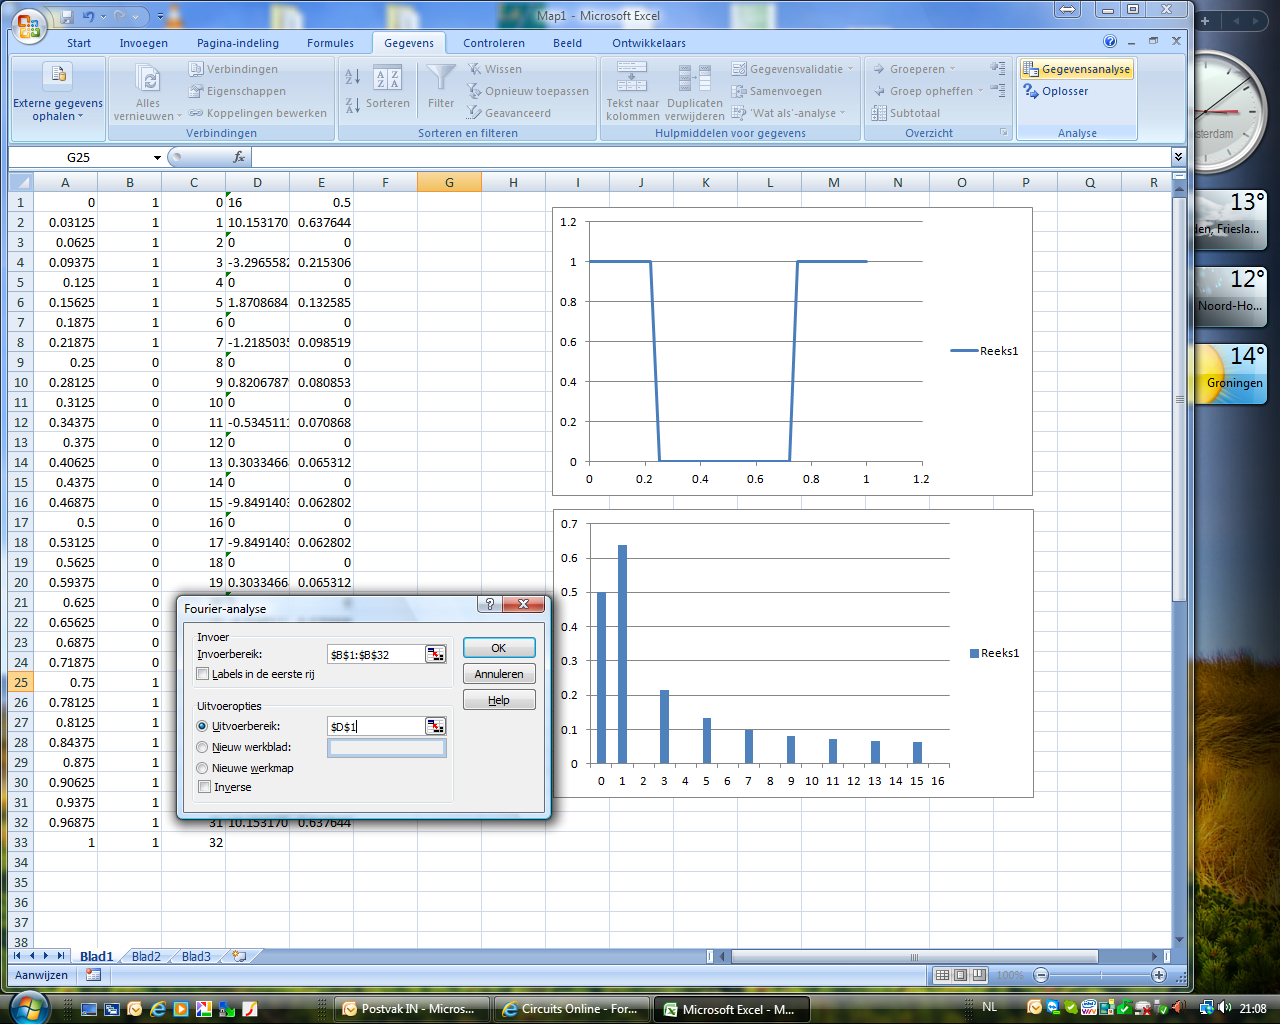Viewport: 1280px width, 1024px height.
Task: Open Gegevensanalyse tool in ribbon
Action: click(1076, 69)
